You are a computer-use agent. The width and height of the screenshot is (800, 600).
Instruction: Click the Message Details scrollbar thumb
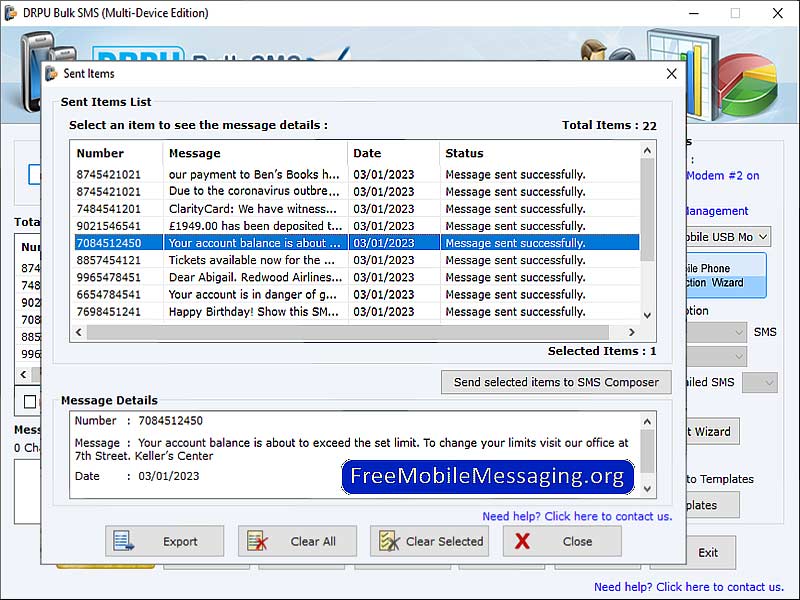tap(647, 451)
